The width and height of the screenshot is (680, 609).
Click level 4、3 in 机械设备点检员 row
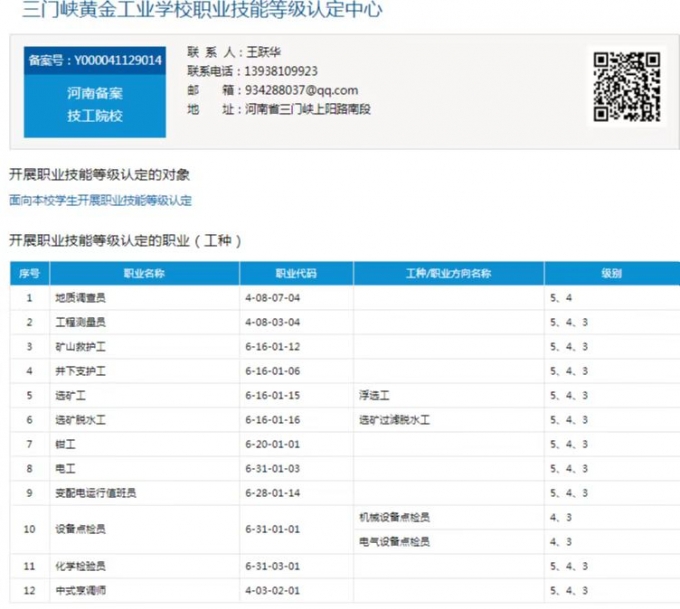(x=561, y=517)
